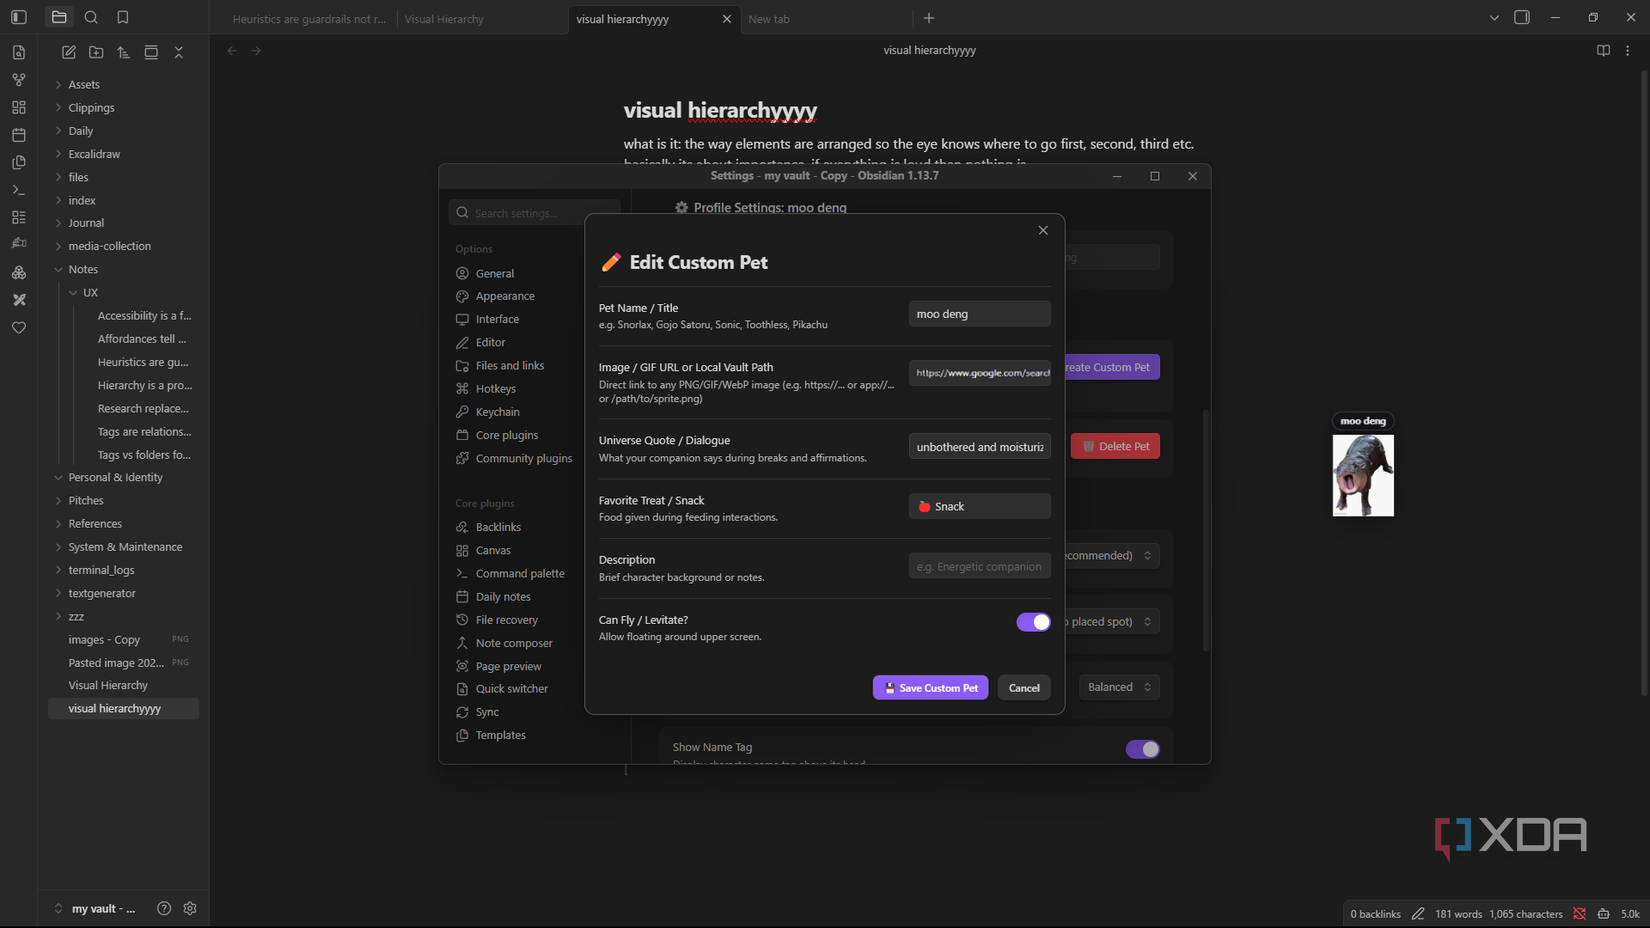1650x928 pixels.
Task: Click Save Custom Pet button
Action: pyautogui.click(x=930, y=688)
